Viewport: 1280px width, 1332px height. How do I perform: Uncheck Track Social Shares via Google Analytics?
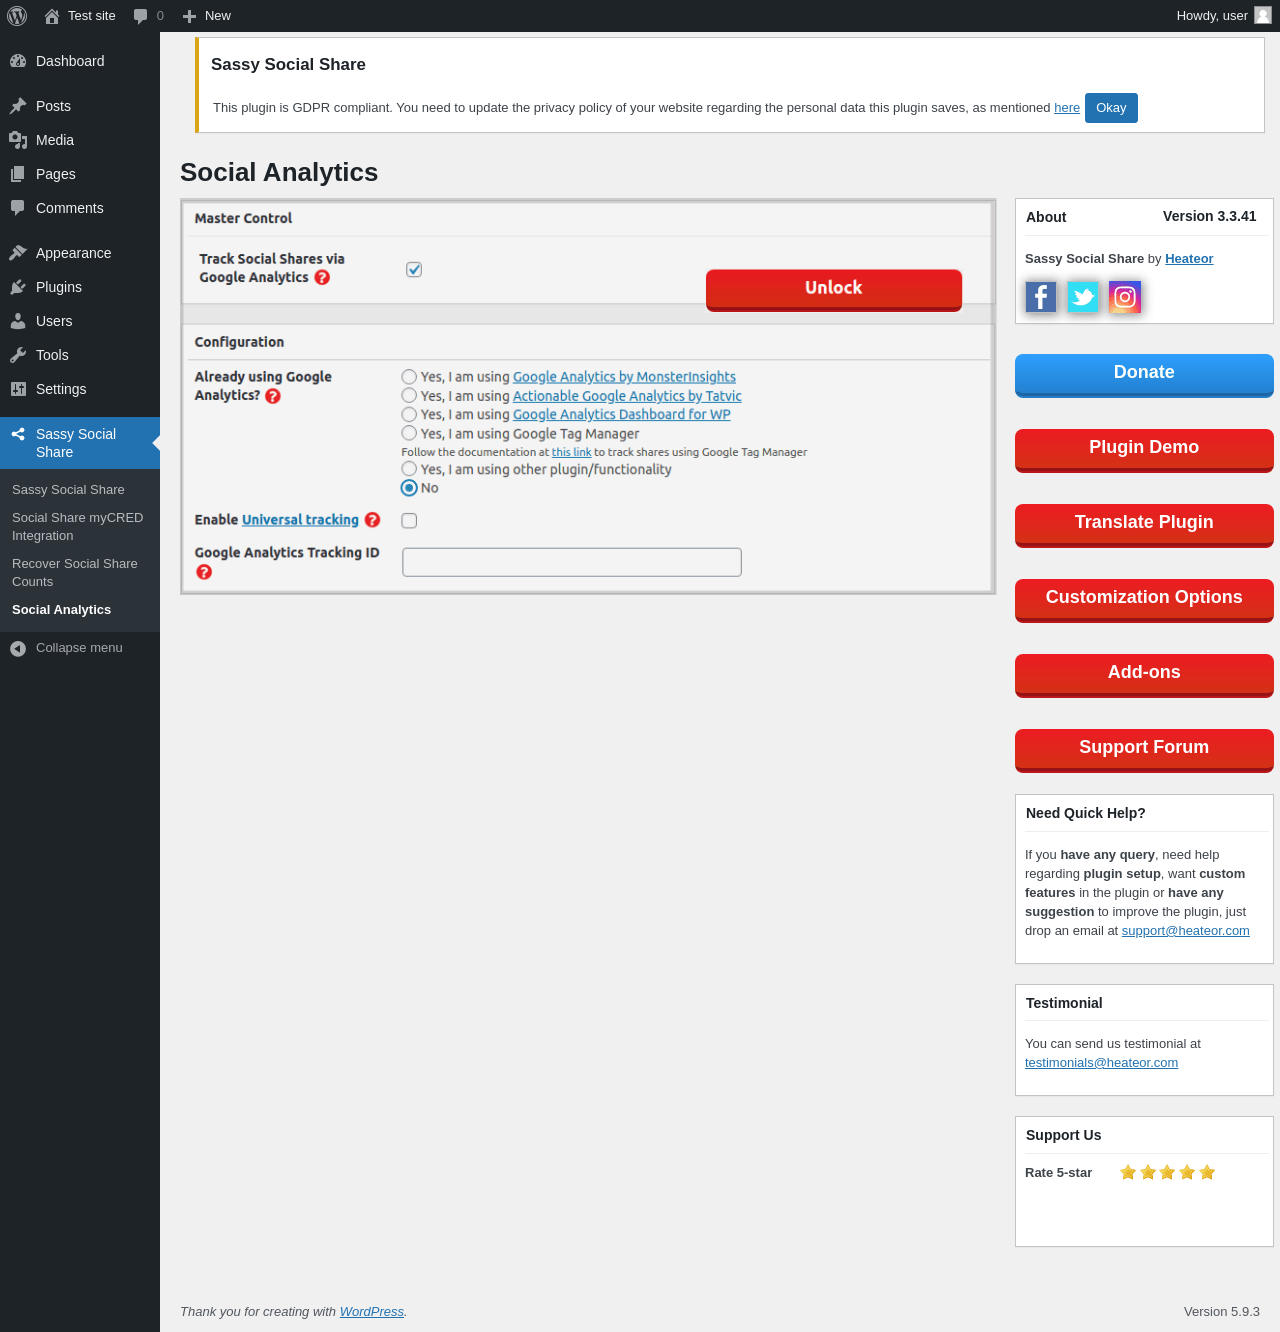[x=414, y=270]
